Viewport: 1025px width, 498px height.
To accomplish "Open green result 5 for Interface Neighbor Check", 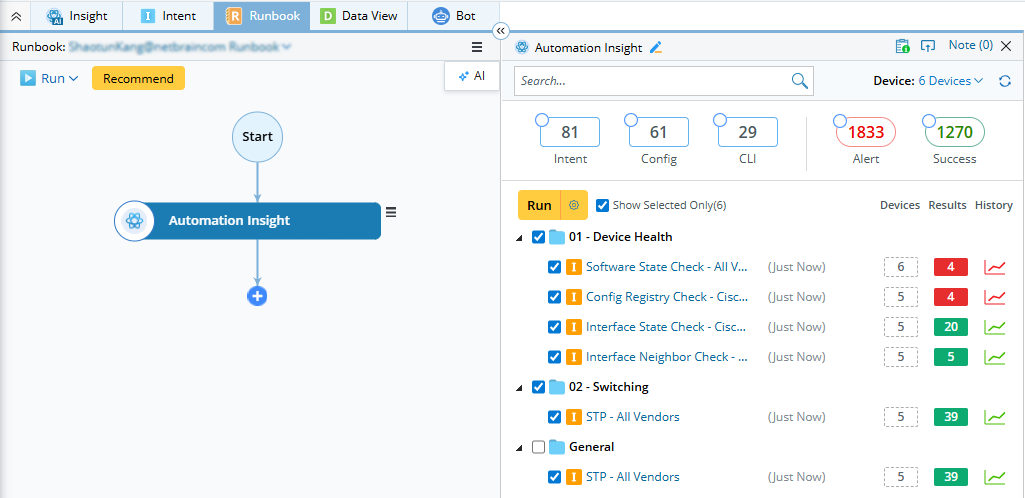I will point(951,357).
